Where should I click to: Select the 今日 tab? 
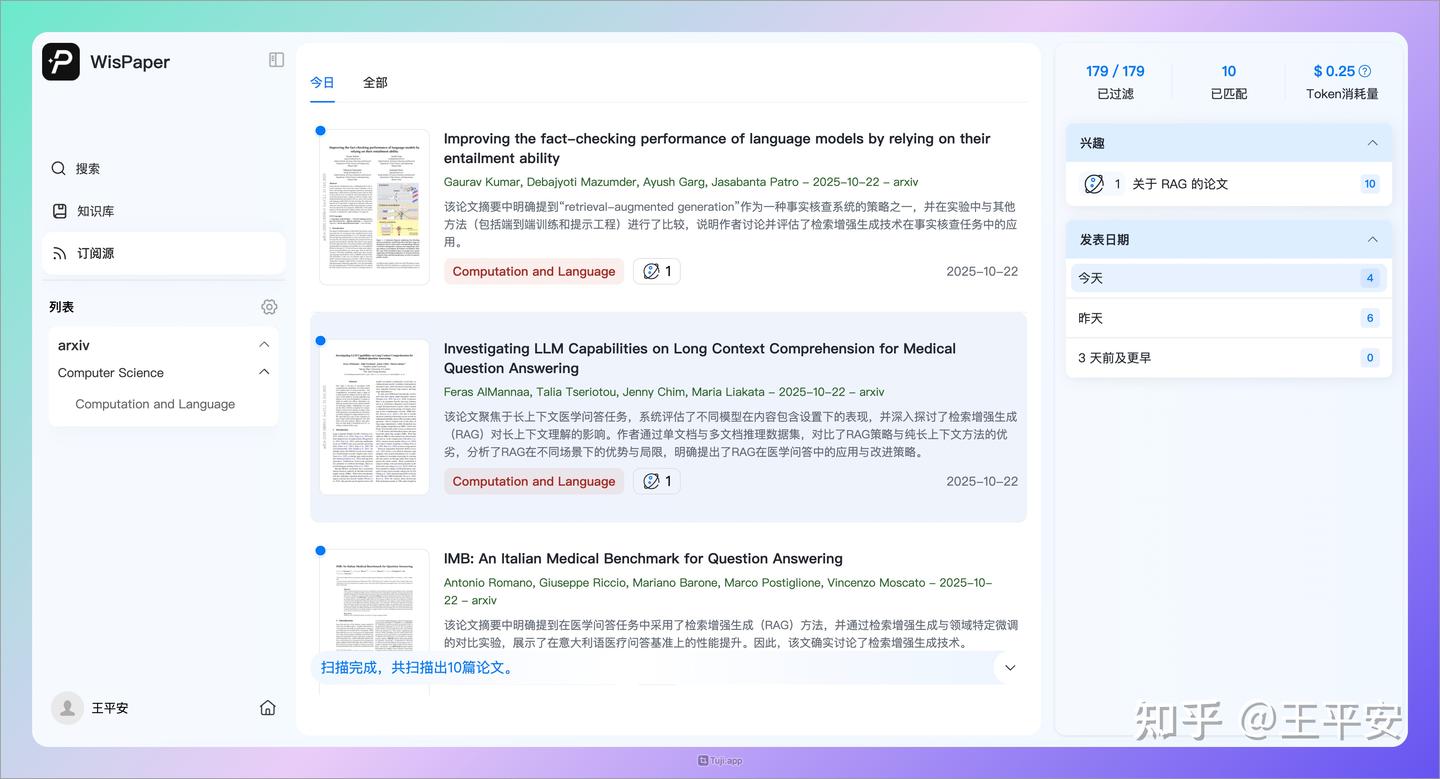[x=322, y=82]
